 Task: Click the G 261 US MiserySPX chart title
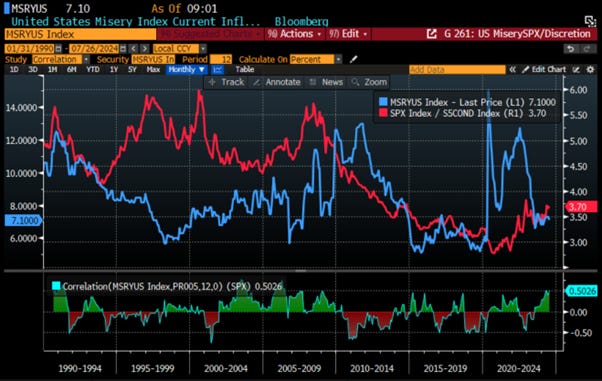coord(517,34)
